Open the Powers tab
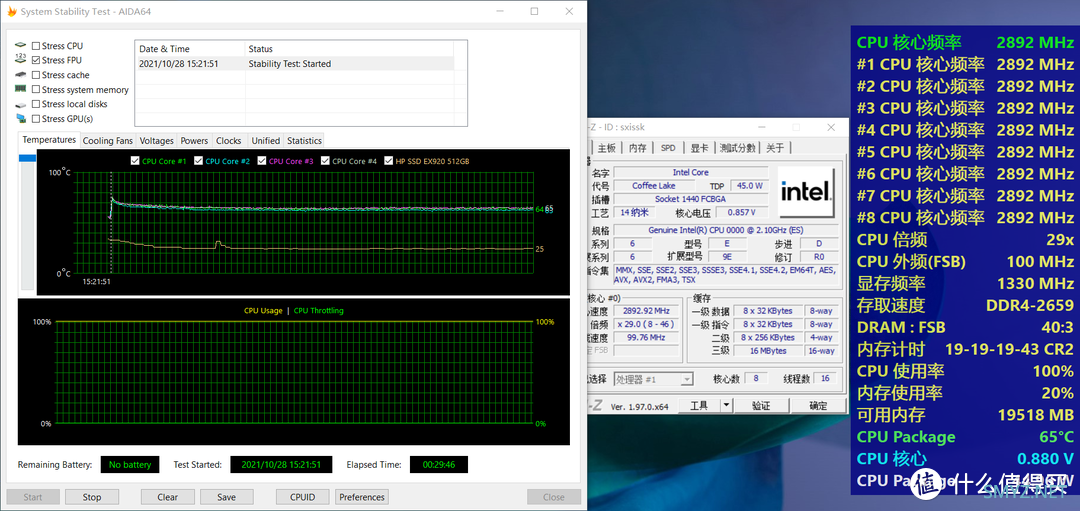This screenshot has height=511, width=1080. coord(194,140)
